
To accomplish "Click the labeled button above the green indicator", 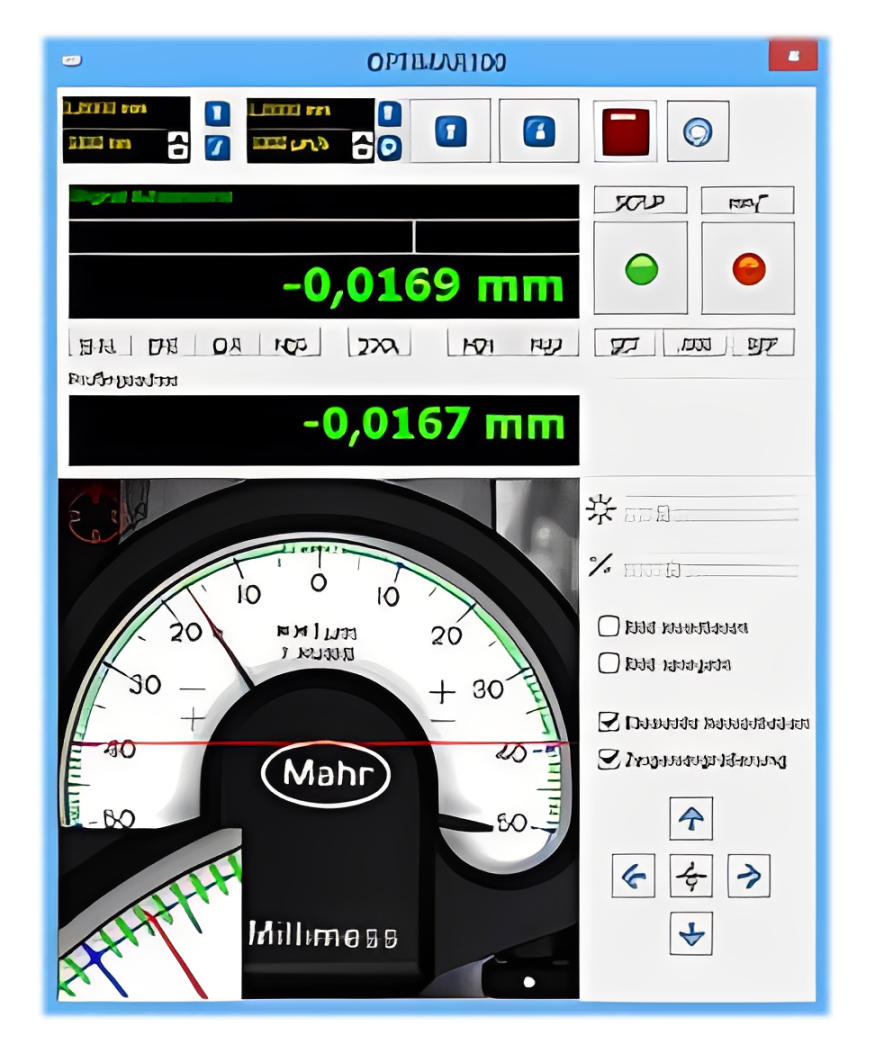I will click(640, 200).
